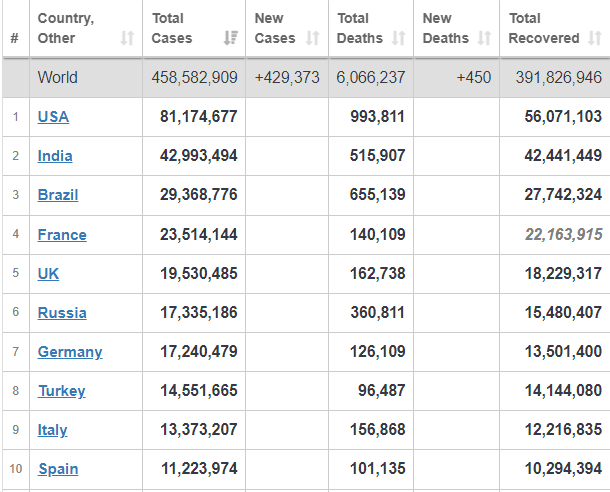Open the Italy country link
610x492 pixels.
[53, 430]
